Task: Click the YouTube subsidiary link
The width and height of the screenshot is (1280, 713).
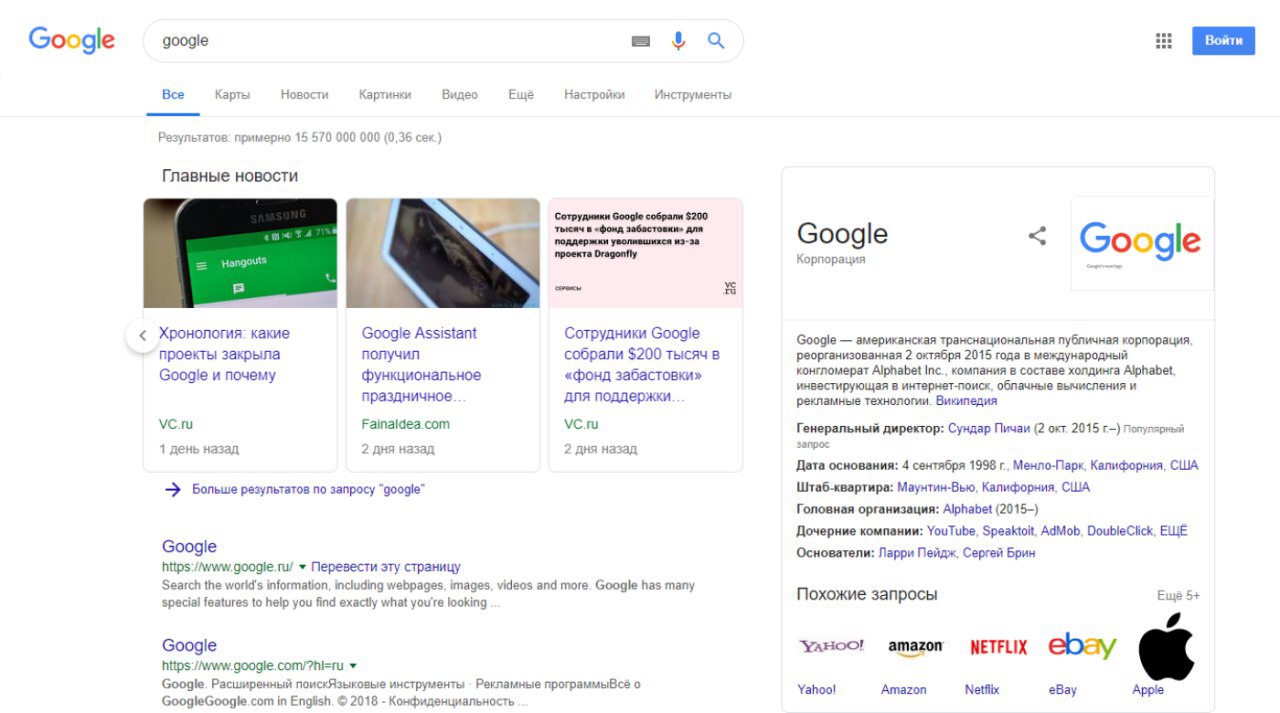Action: pyautogui.click(x=950, y=531)
